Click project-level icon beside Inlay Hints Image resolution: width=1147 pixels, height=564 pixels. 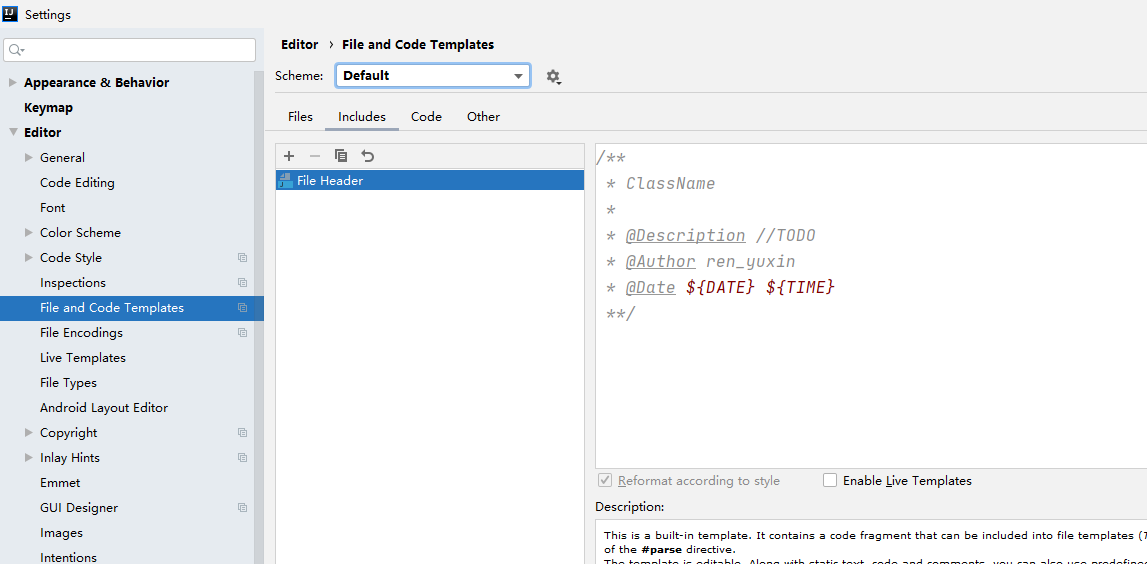[242, 458]
